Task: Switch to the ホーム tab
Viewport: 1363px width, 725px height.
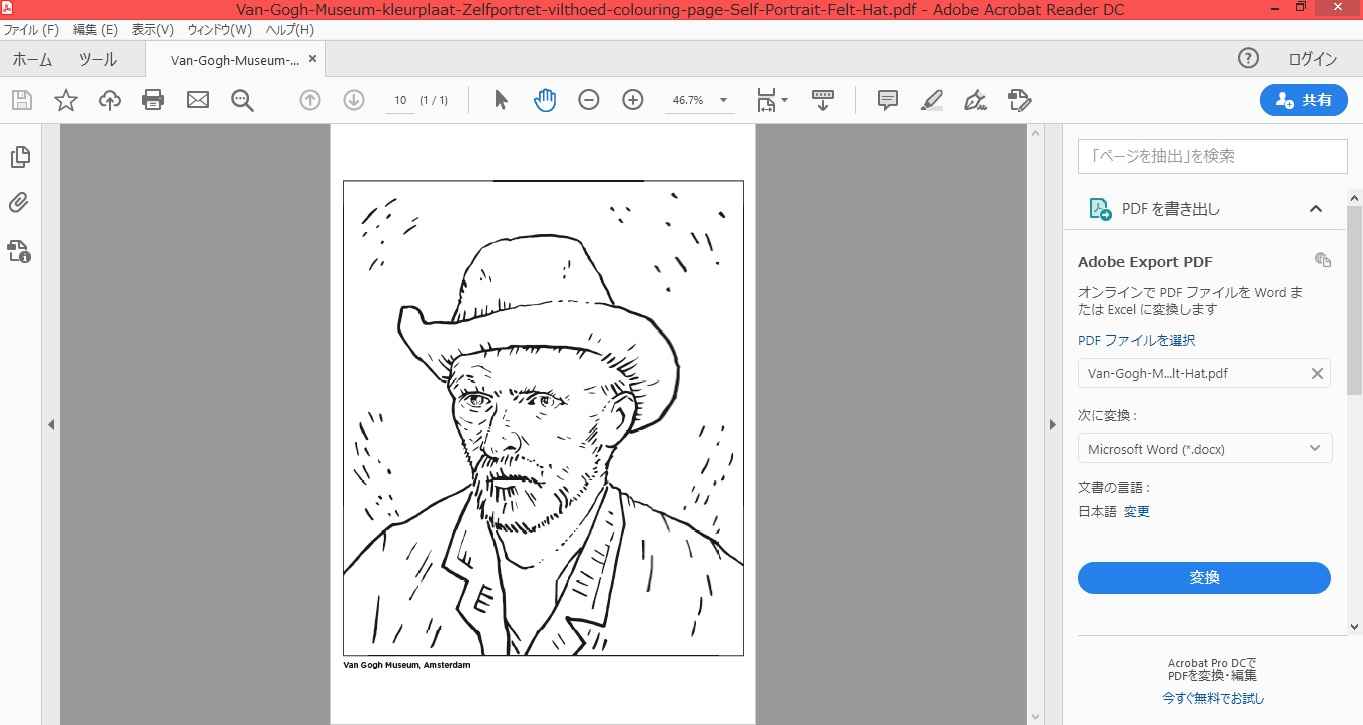Action: (32, 60)
